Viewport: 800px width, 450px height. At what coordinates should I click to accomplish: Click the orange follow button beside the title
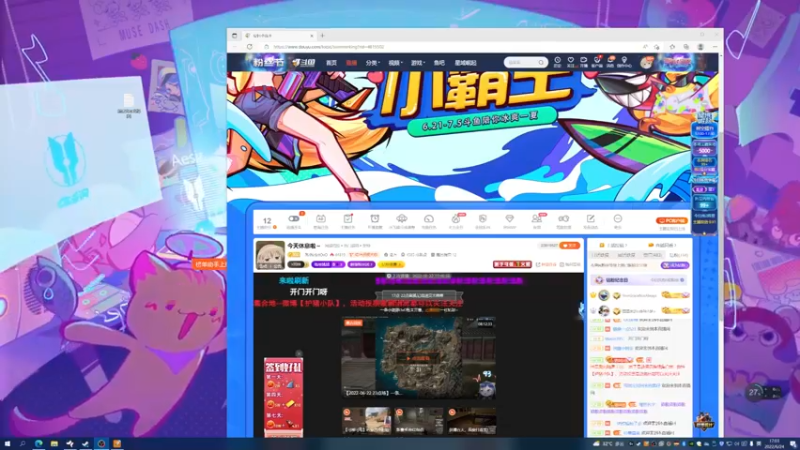tap(570, 245)
